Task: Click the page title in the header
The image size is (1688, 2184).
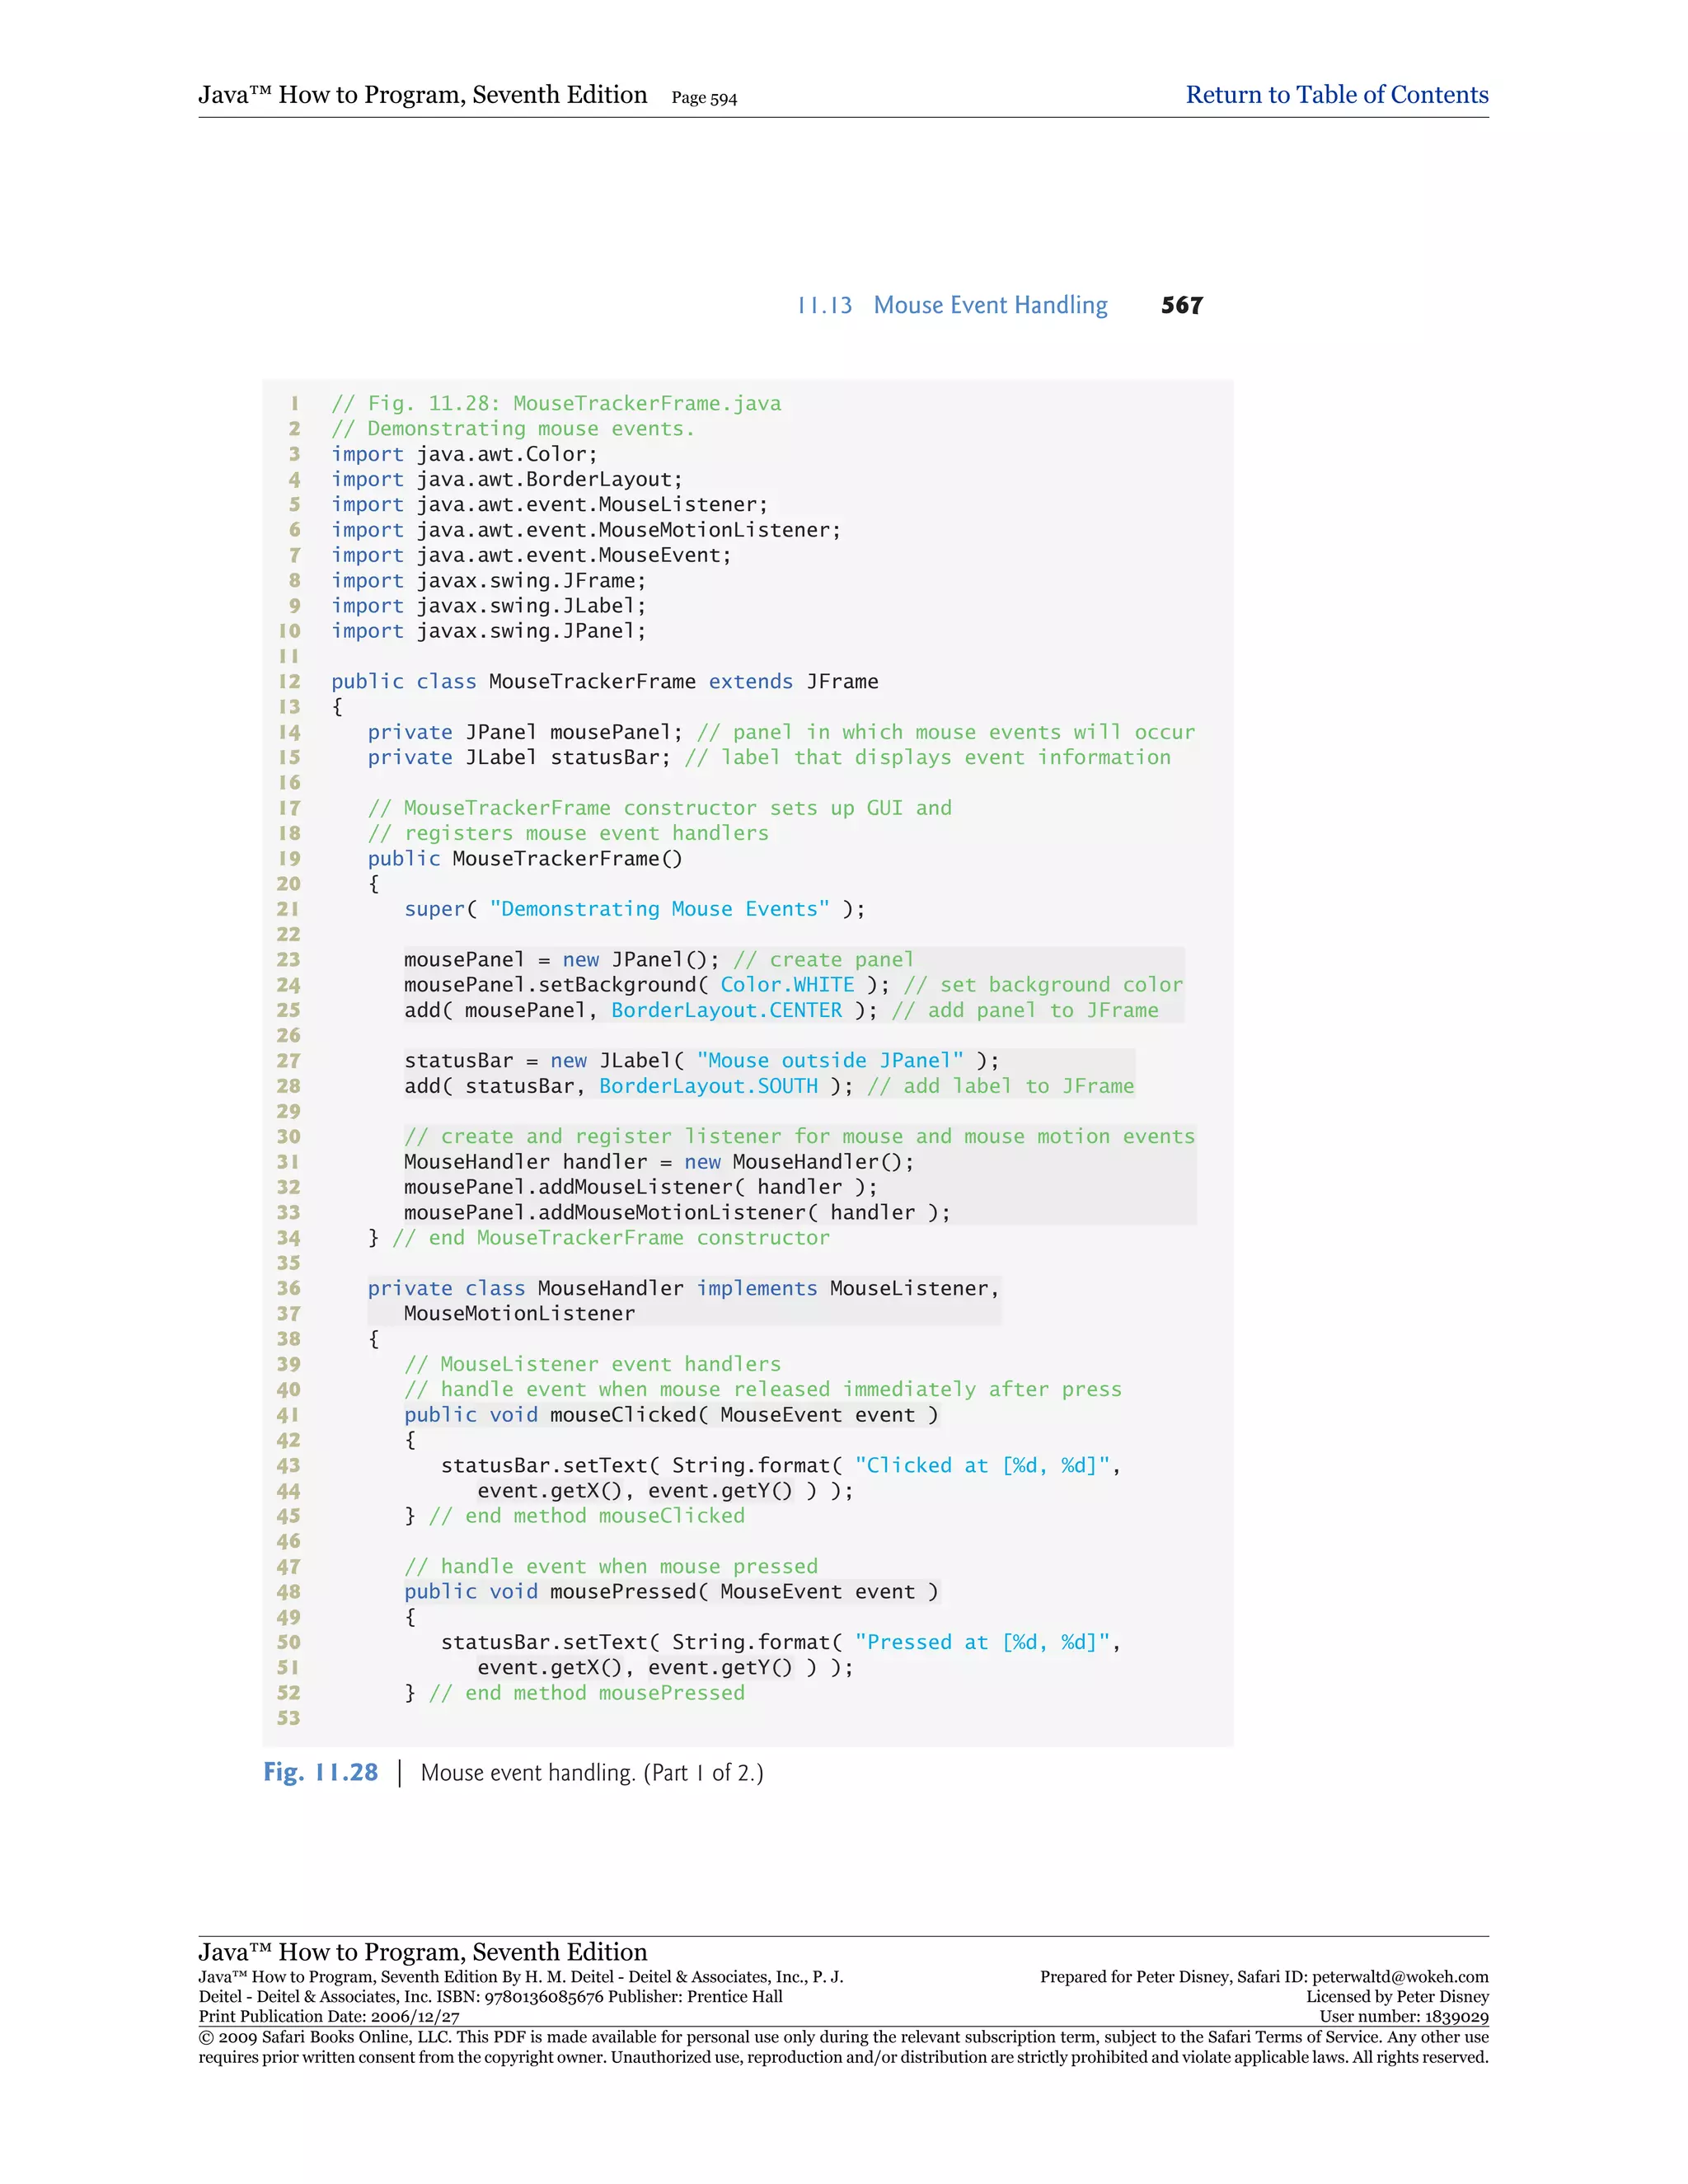Action: [422, 95]
